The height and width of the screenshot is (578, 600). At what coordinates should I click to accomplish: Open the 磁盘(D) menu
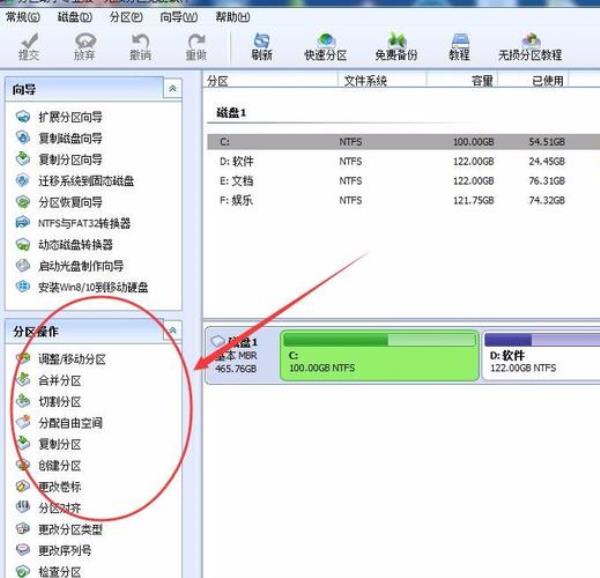coord(75,17)
